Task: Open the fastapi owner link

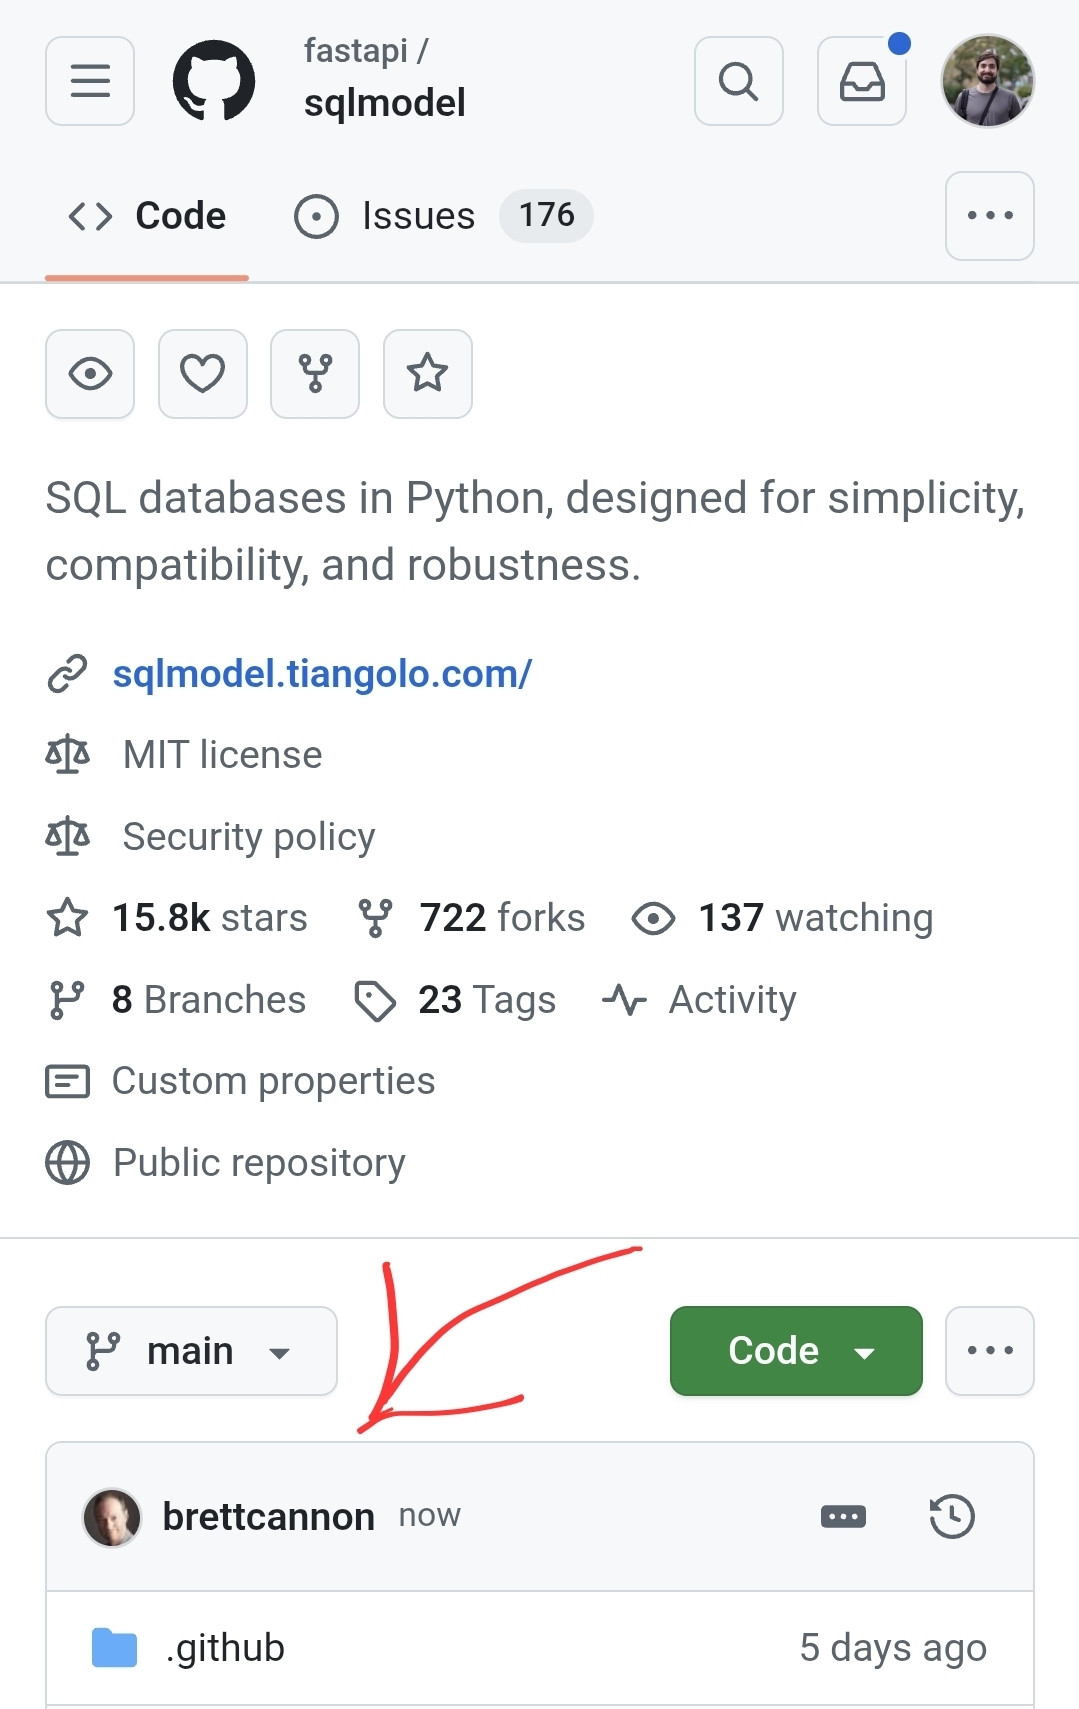Action: point(356,50)
